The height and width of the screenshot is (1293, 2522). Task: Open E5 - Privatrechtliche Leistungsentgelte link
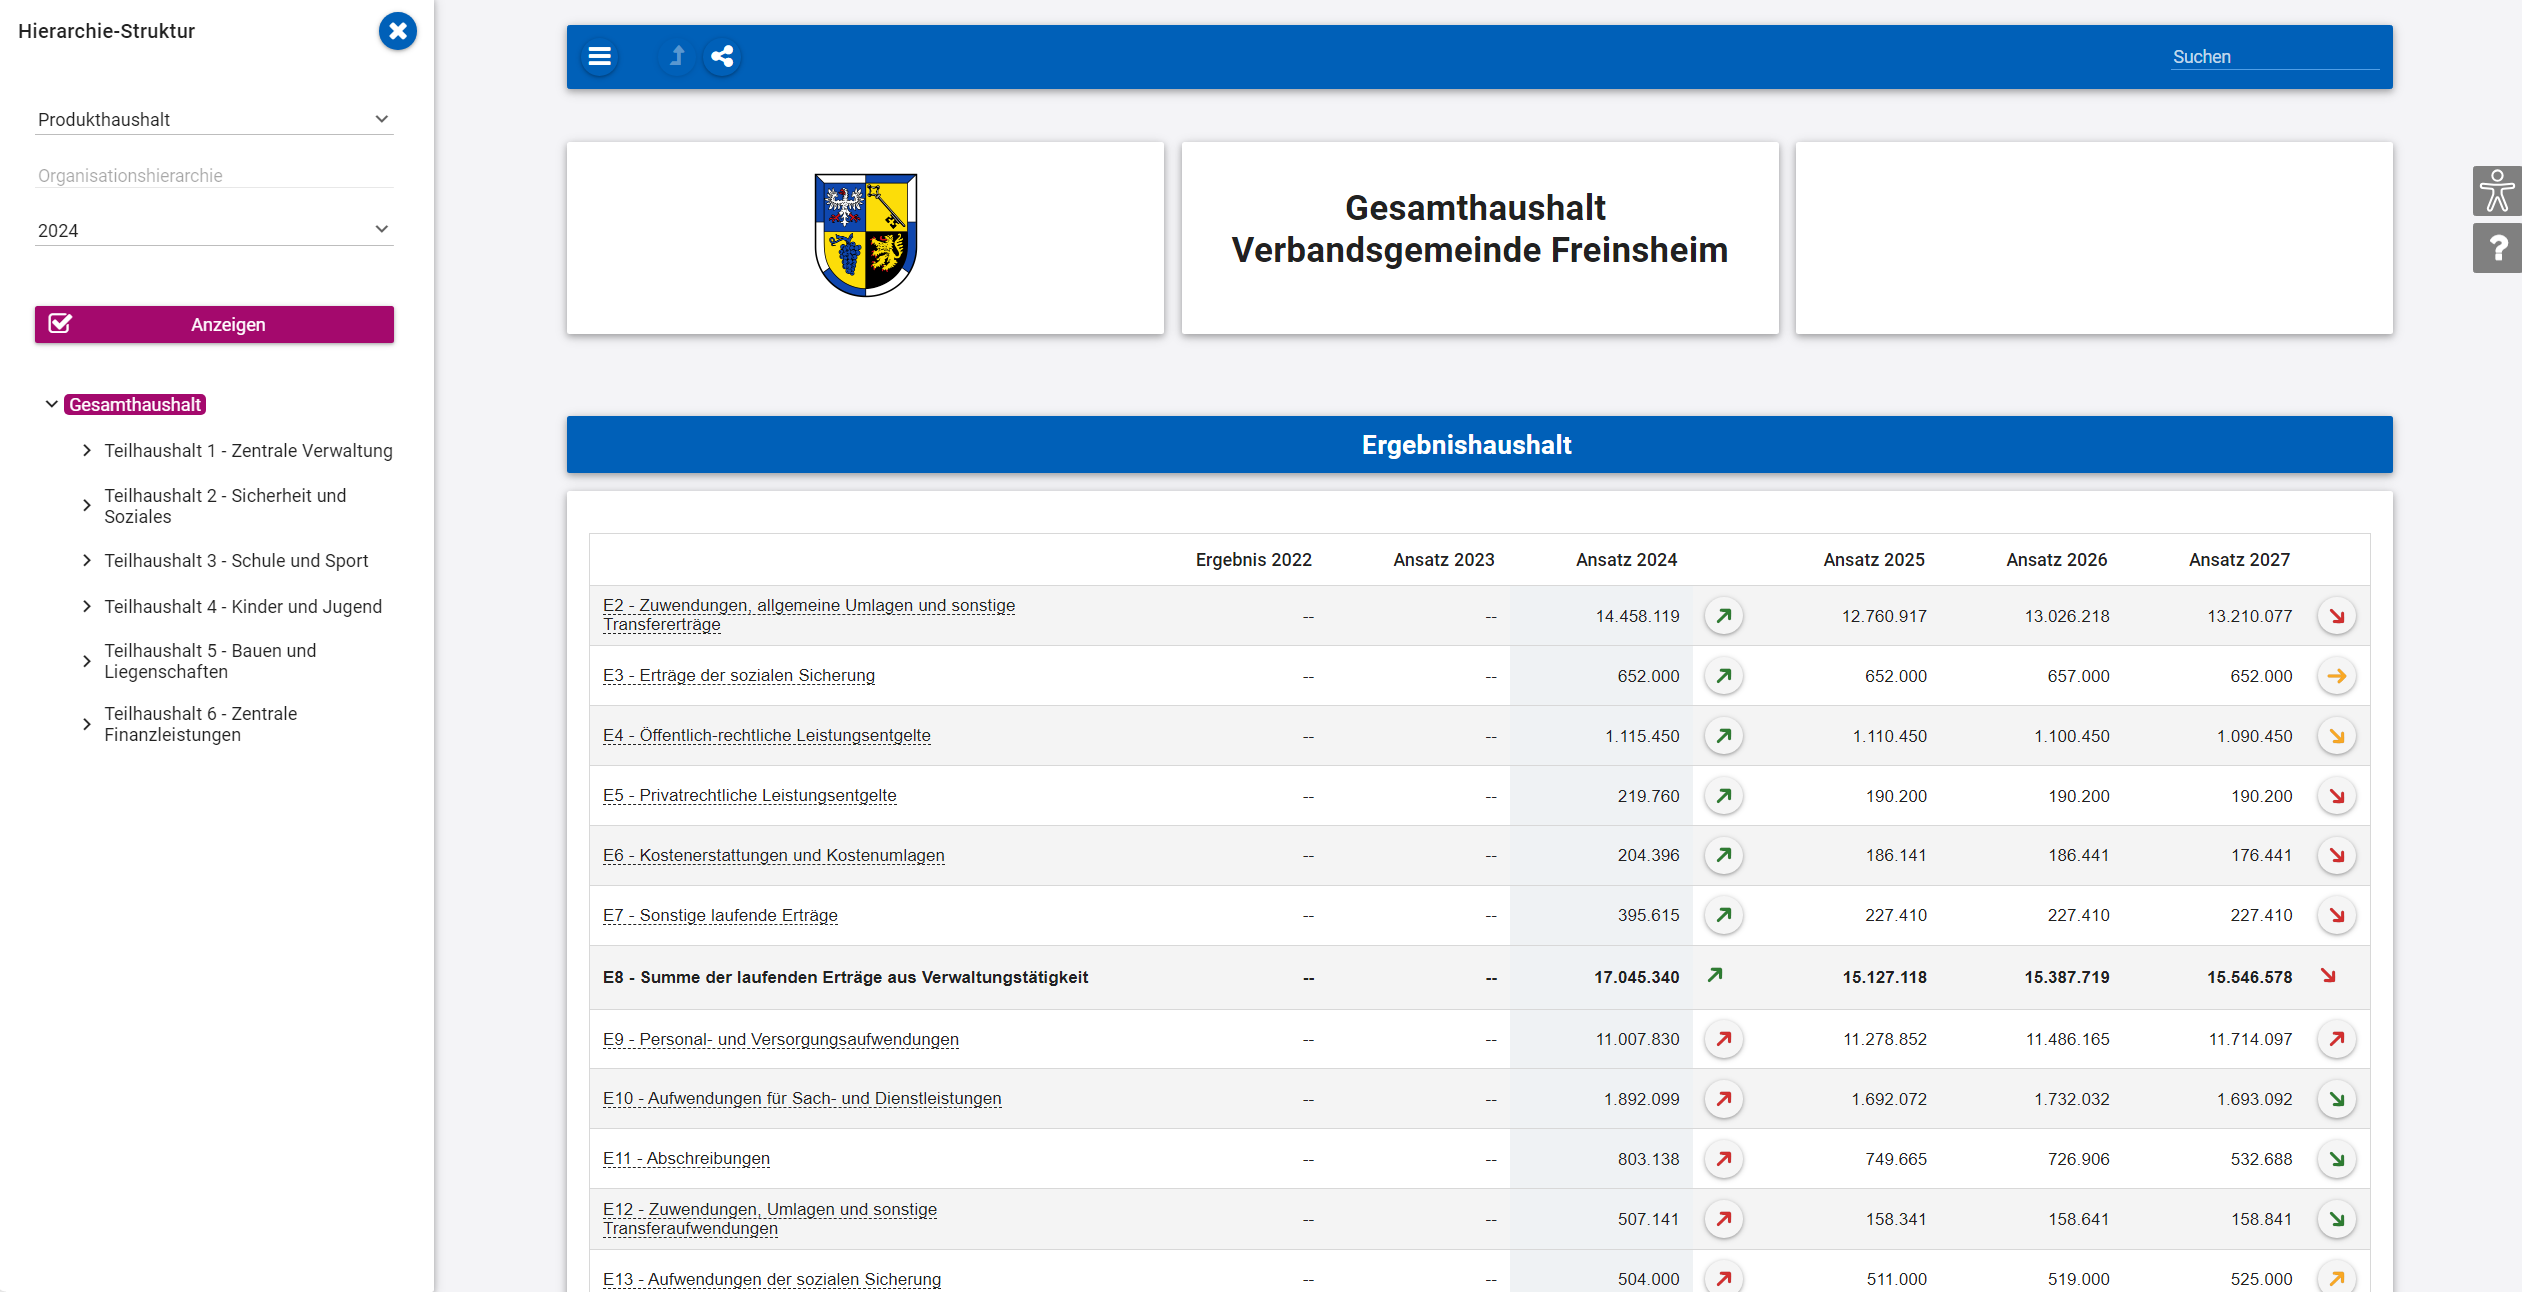click(x=749, y=796)
